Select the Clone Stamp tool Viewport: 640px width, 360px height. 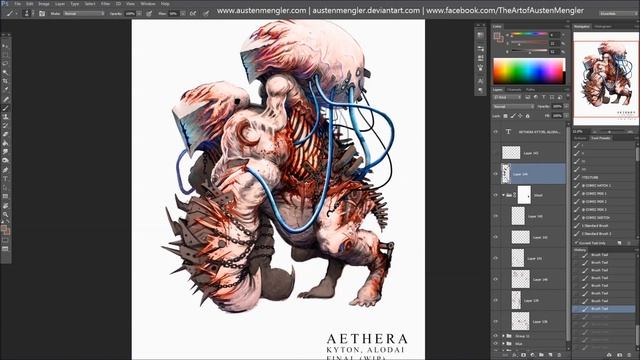click(x=5, y=117)
